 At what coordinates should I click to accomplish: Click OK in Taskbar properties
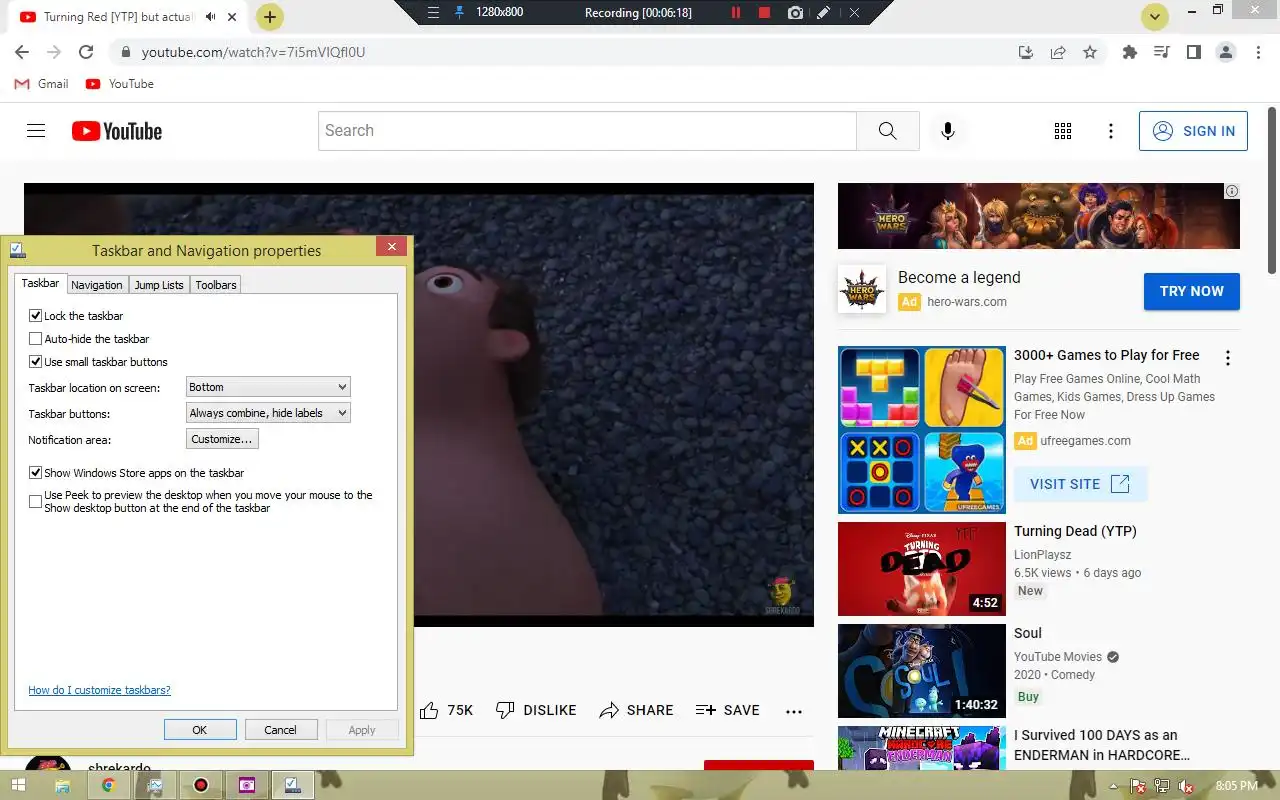pos(200,730)
